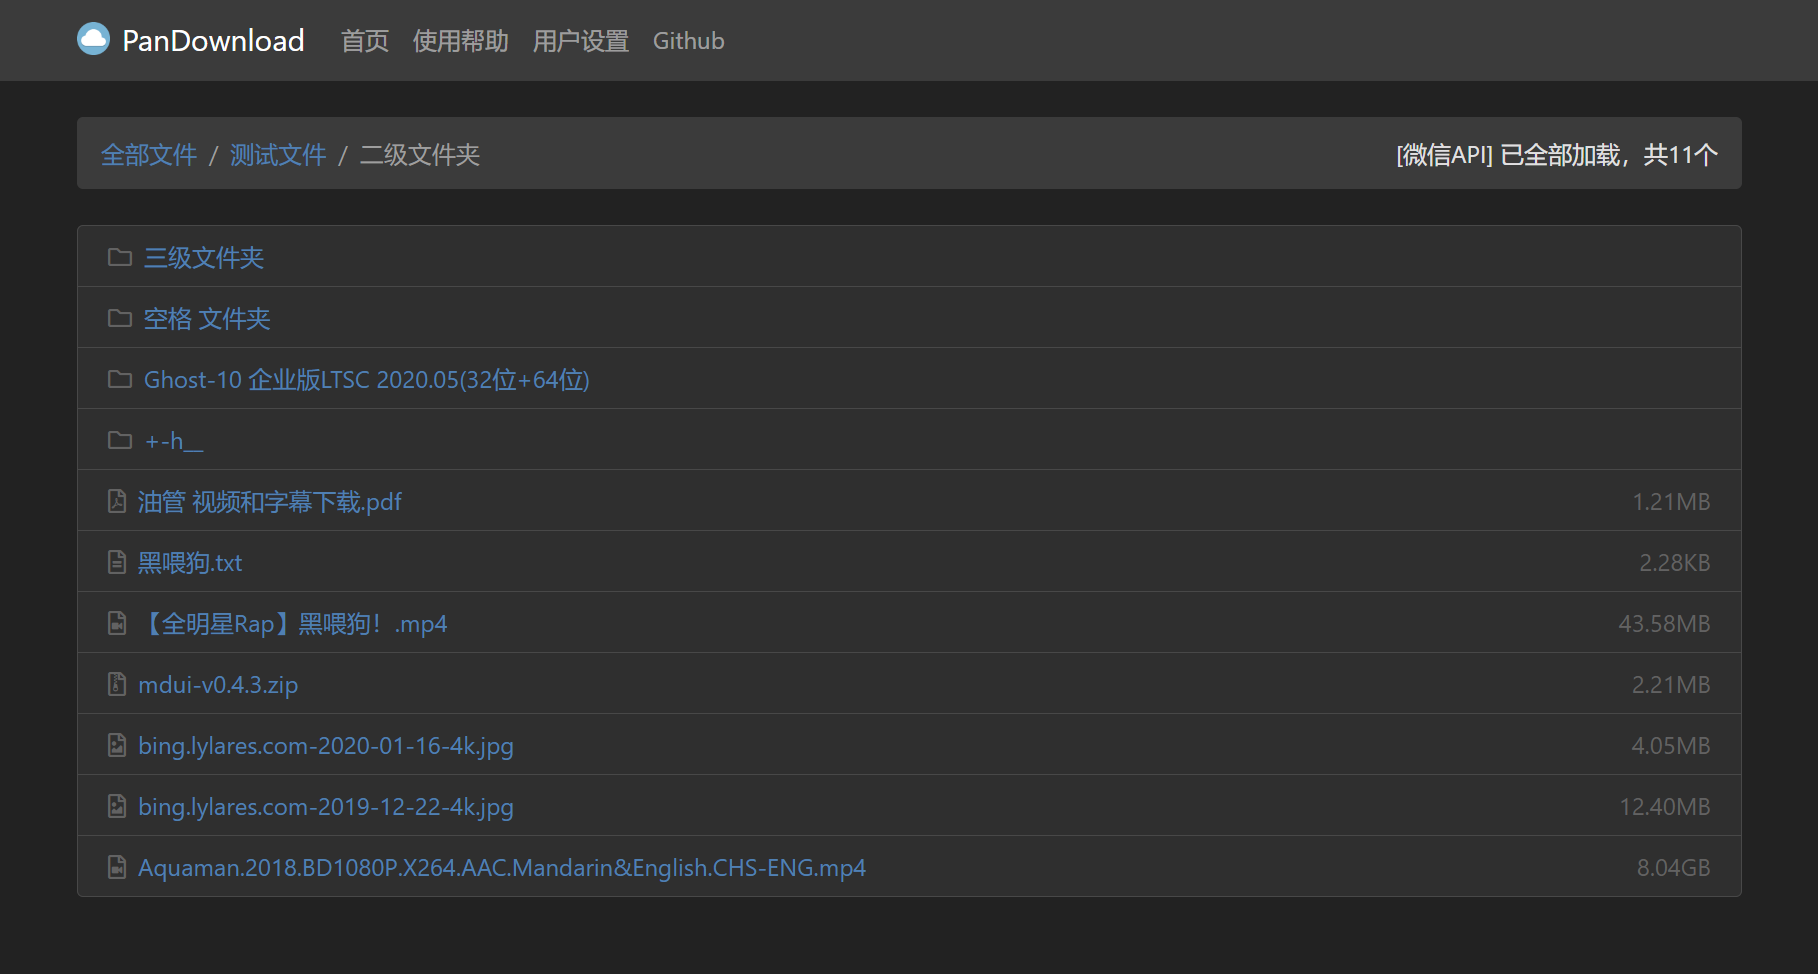Visit the Github link in the navbar

point(688,41)
